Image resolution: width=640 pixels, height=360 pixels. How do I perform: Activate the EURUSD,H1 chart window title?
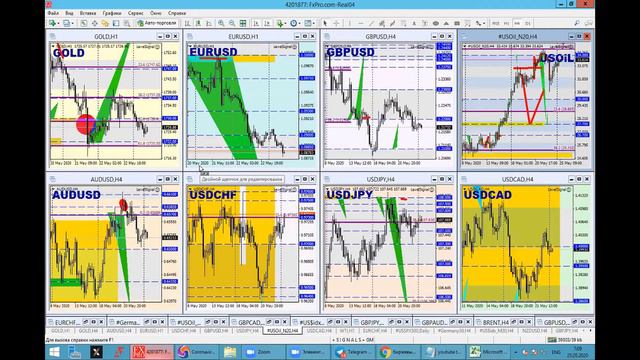243,36
